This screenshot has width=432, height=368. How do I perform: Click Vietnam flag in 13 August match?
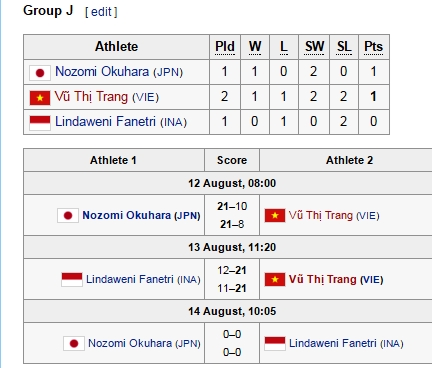(x=275, y=280)
